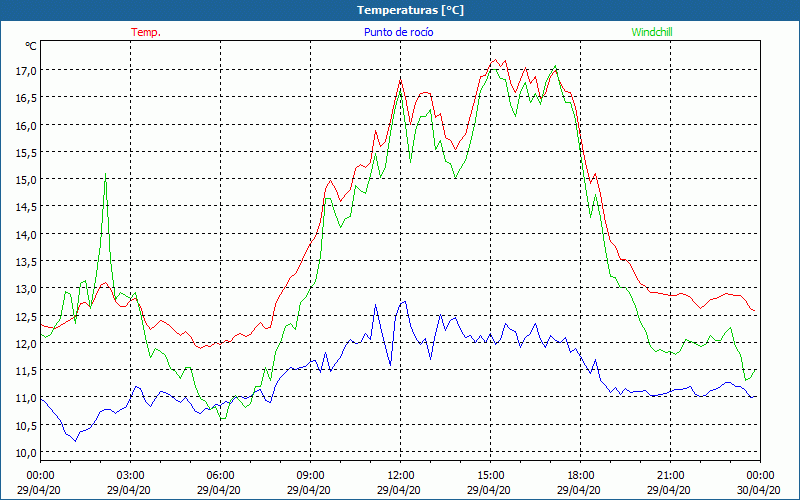Select the 10,5 y-axis value
Image resolution: width=800 pixels, height=500 pixels.
click(26, 426)
